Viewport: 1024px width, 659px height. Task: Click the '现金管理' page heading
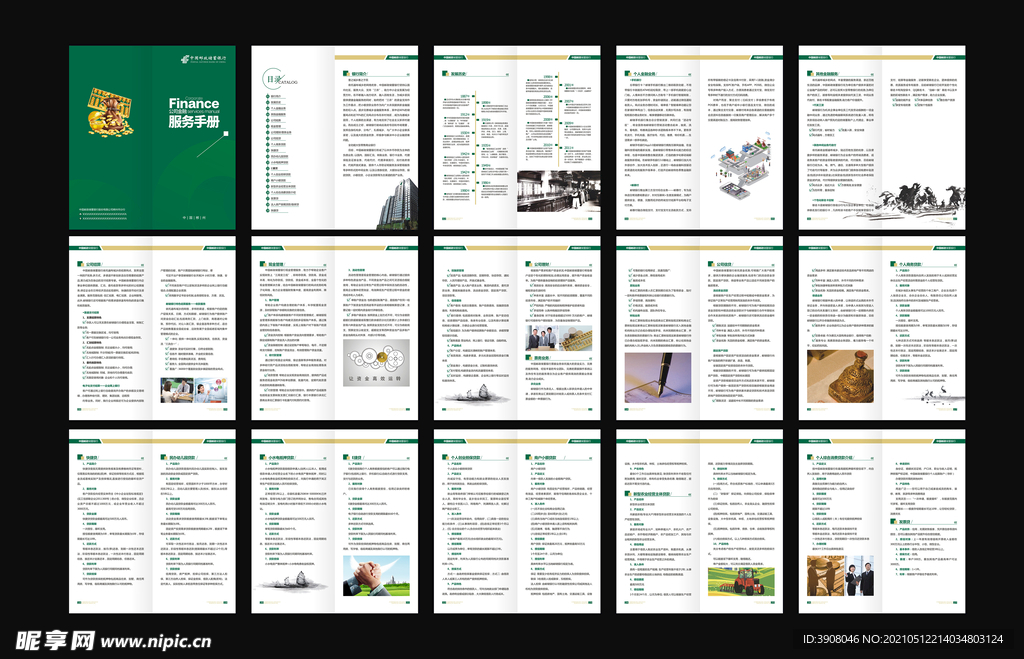pyautogui.click(x=275, y=265)
